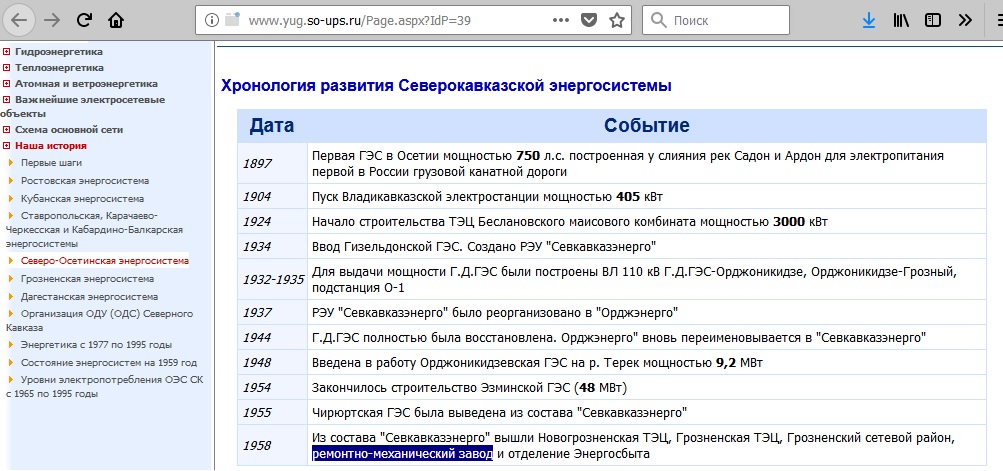This screenshot has width=1003, height=471.
Task: Expand the overflow chevron for more tools
Action: (964, 20)
